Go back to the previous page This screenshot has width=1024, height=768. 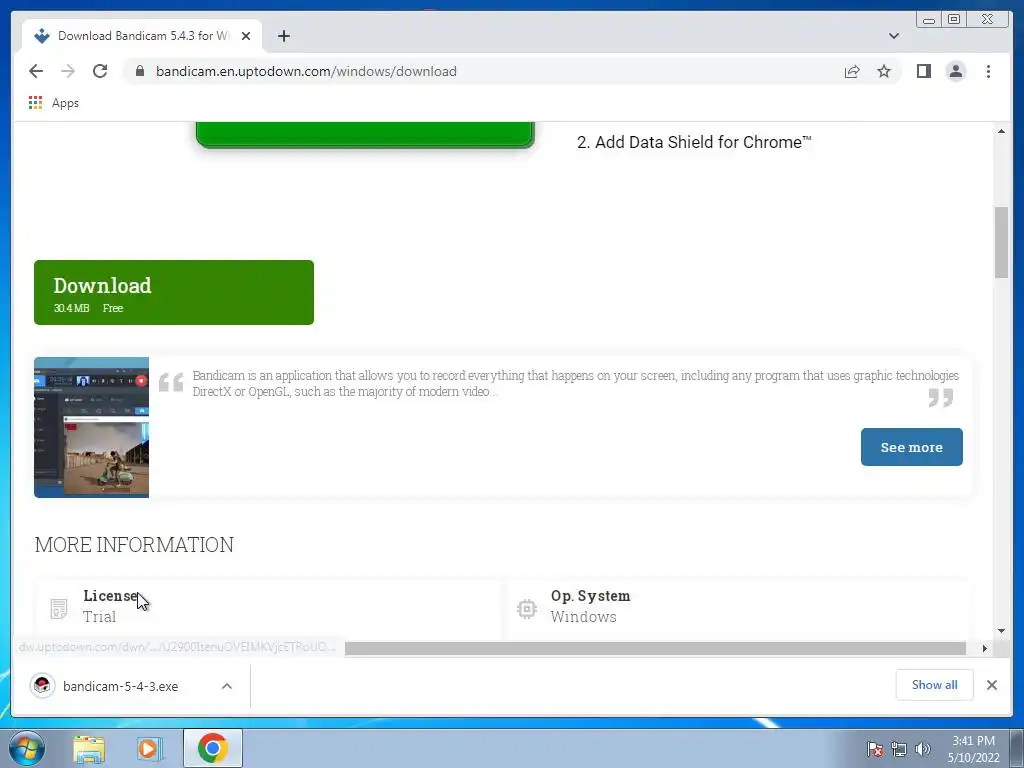click(36, 71)
